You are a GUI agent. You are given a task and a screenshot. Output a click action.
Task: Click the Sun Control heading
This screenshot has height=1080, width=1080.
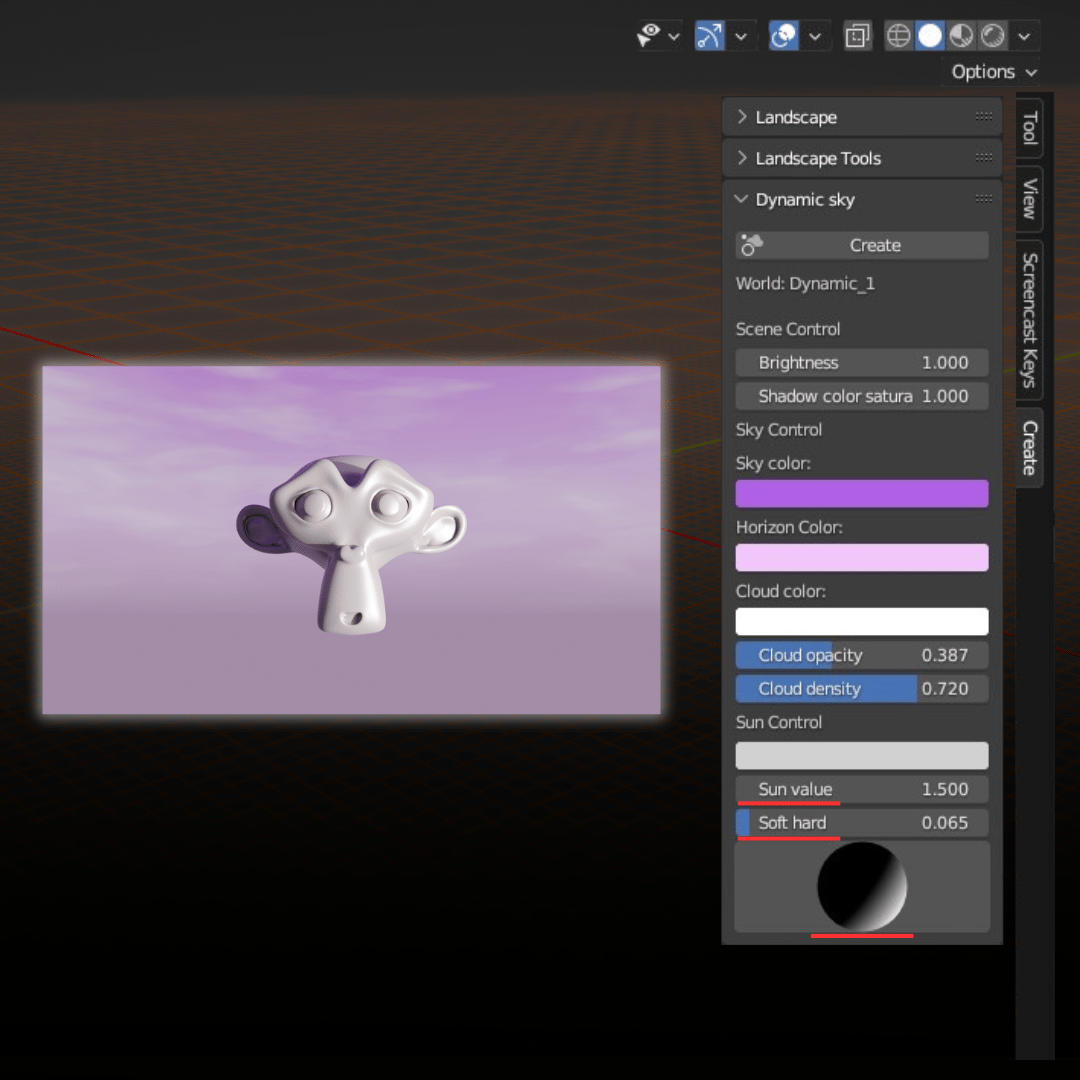click(x=779, y=723)
